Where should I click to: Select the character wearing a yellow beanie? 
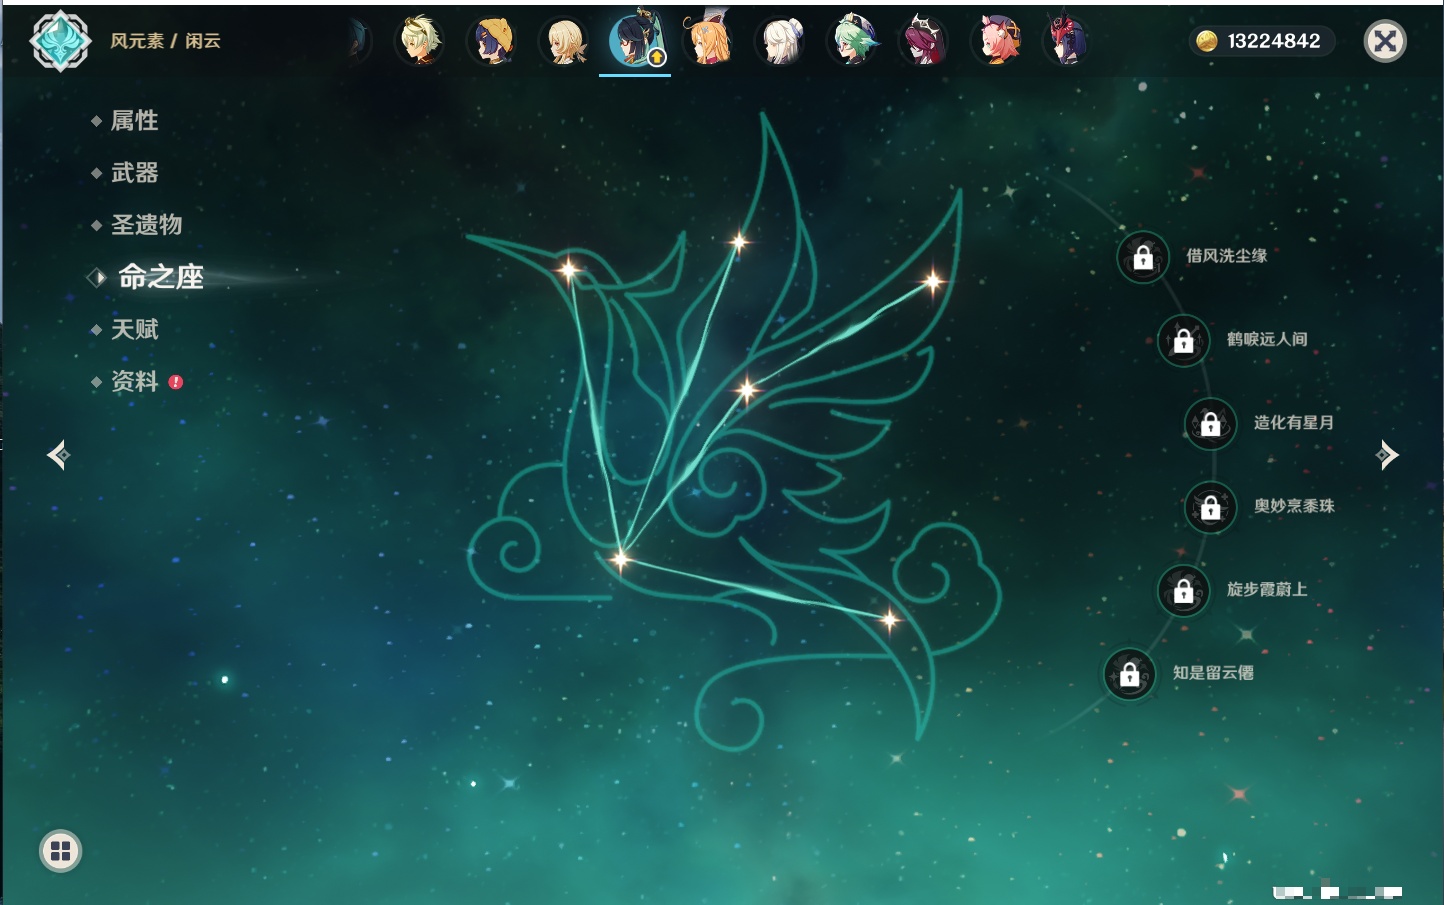[x=492, y=41]
